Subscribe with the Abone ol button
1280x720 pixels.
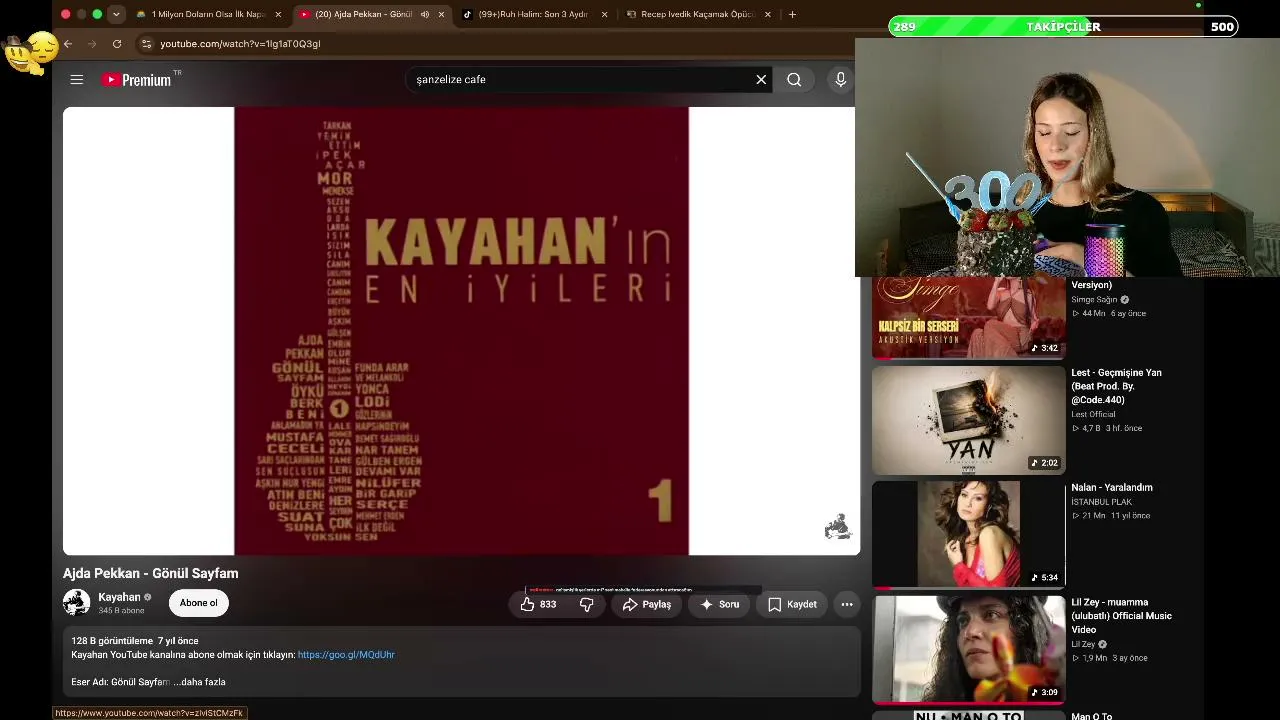198,603
